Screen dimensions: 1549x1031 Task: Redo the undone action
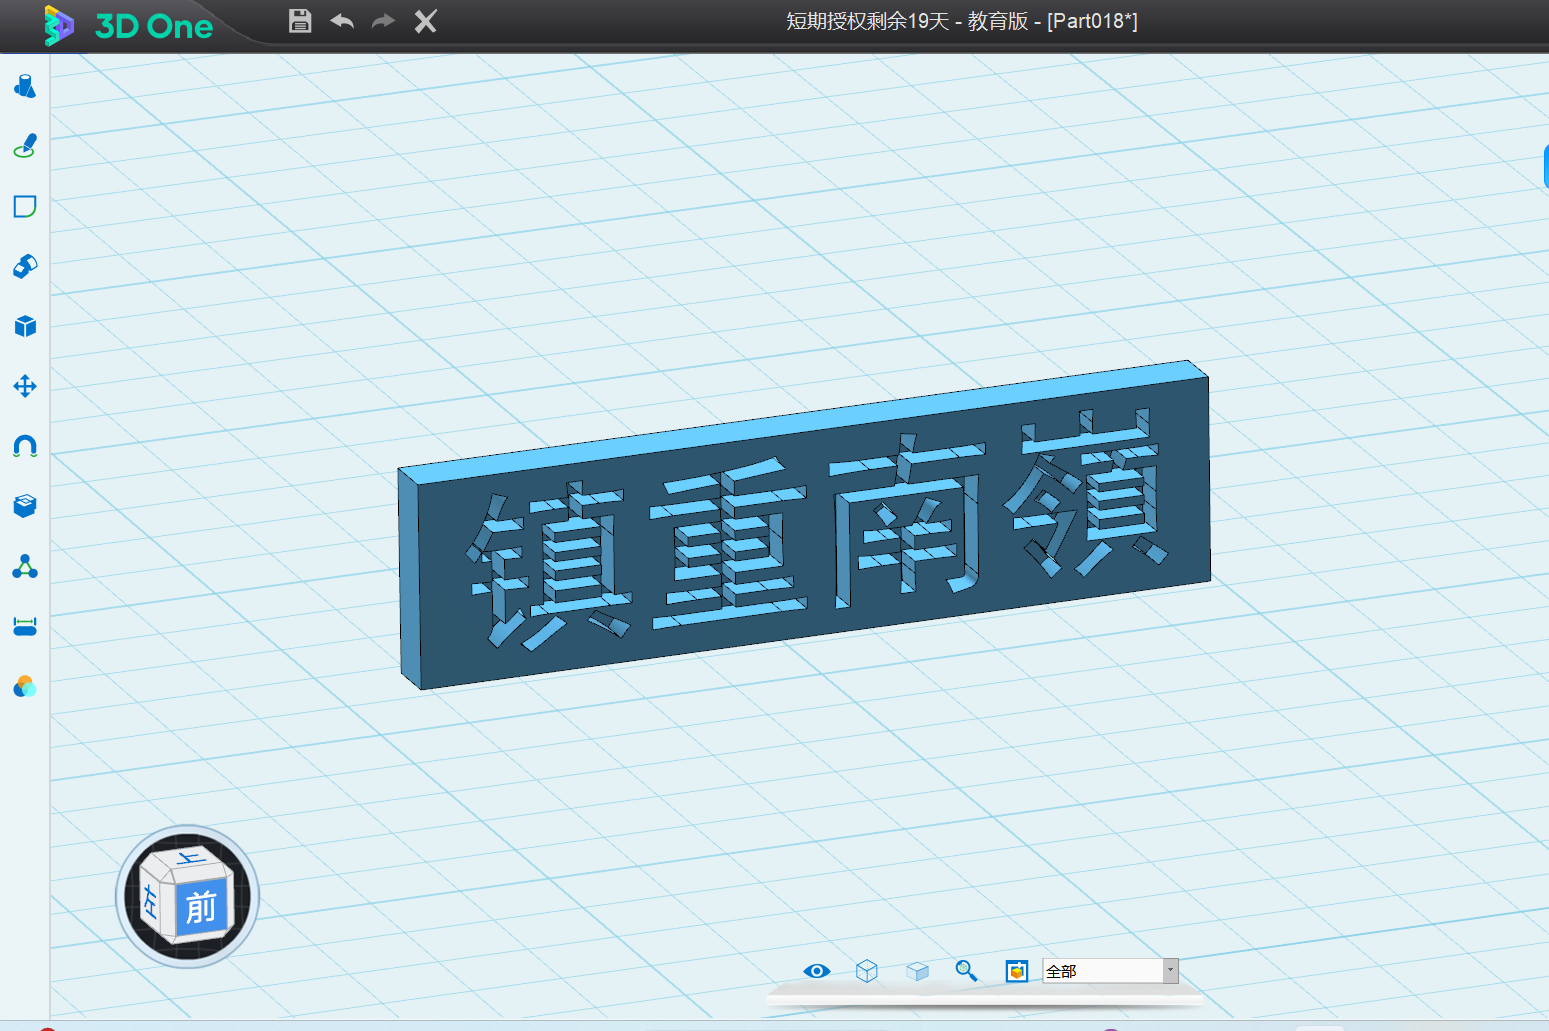384,21
